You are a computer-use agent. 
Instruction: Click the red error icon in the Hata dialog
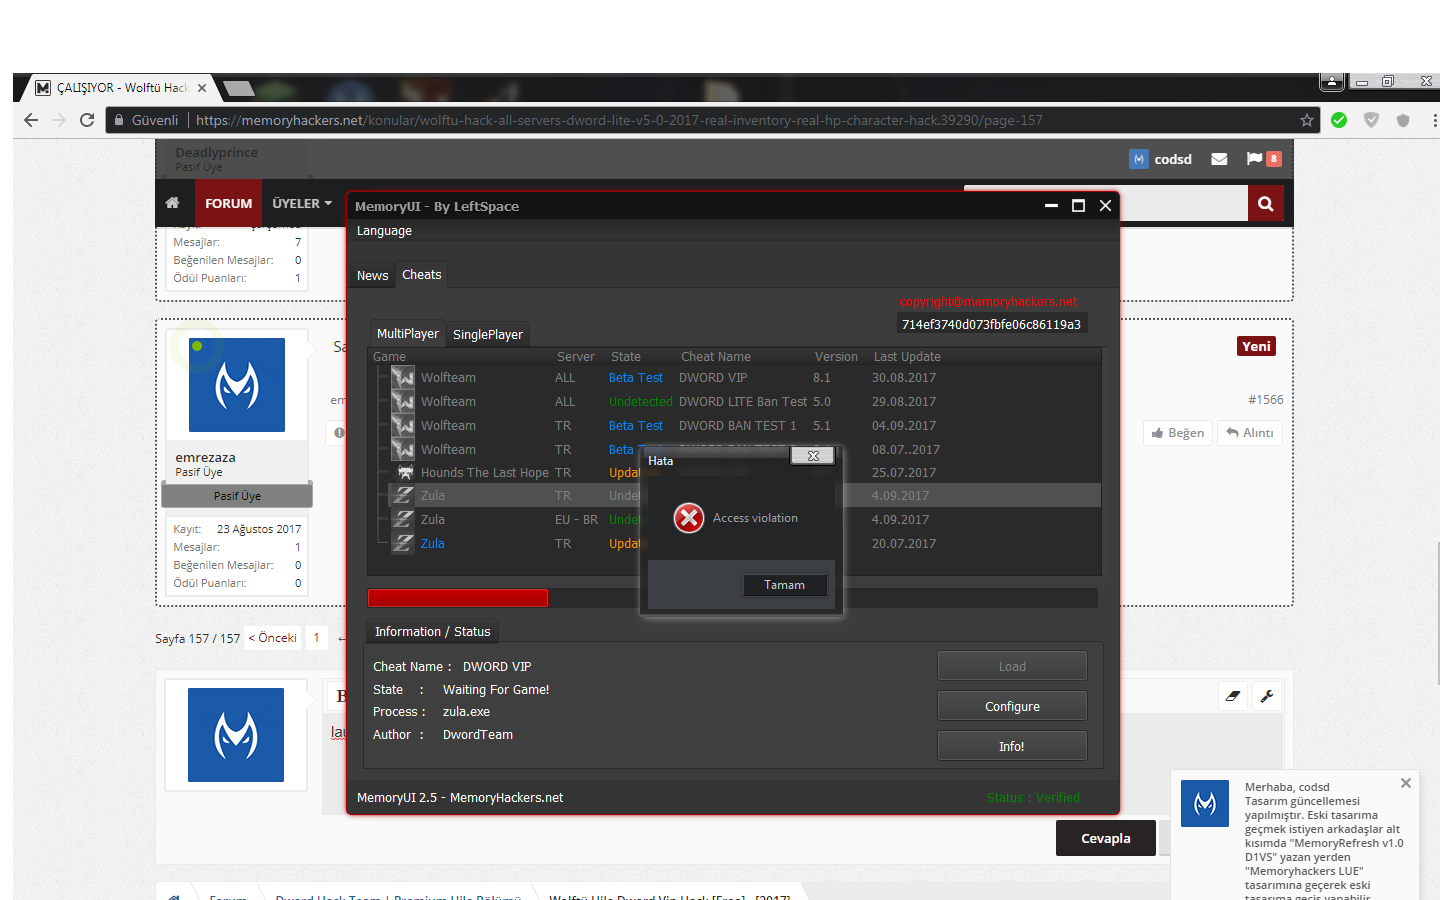click(689, 518)
